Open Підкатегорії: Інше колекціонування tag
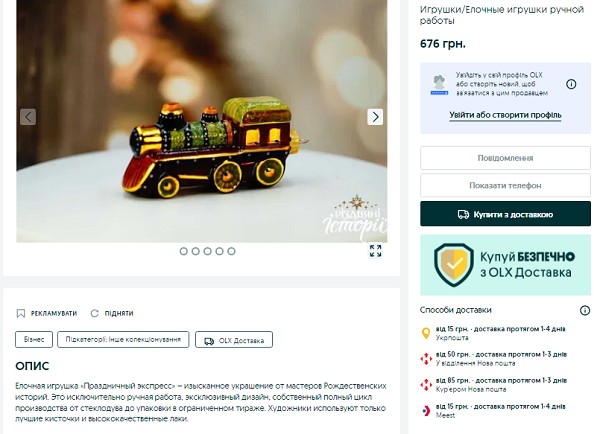The width and height of the screenshot is (600, 434). [x=123, y=339]
